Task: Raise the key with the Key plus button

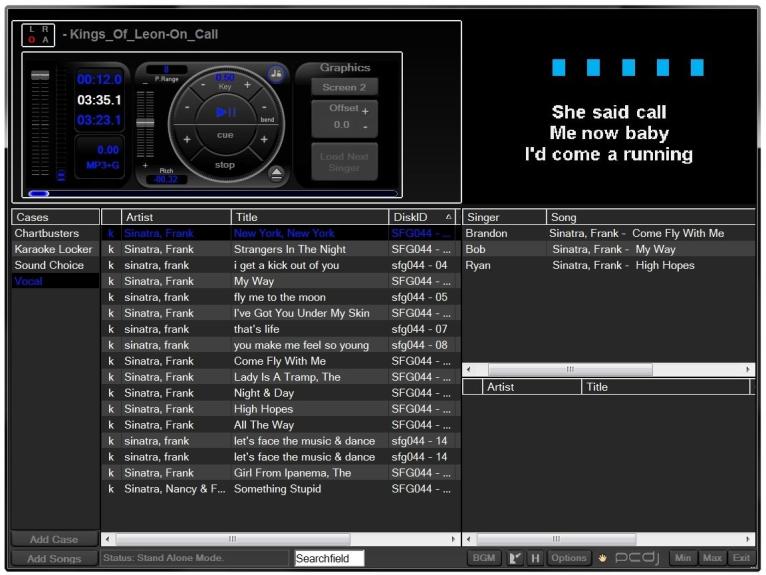Action: (247, 85)
